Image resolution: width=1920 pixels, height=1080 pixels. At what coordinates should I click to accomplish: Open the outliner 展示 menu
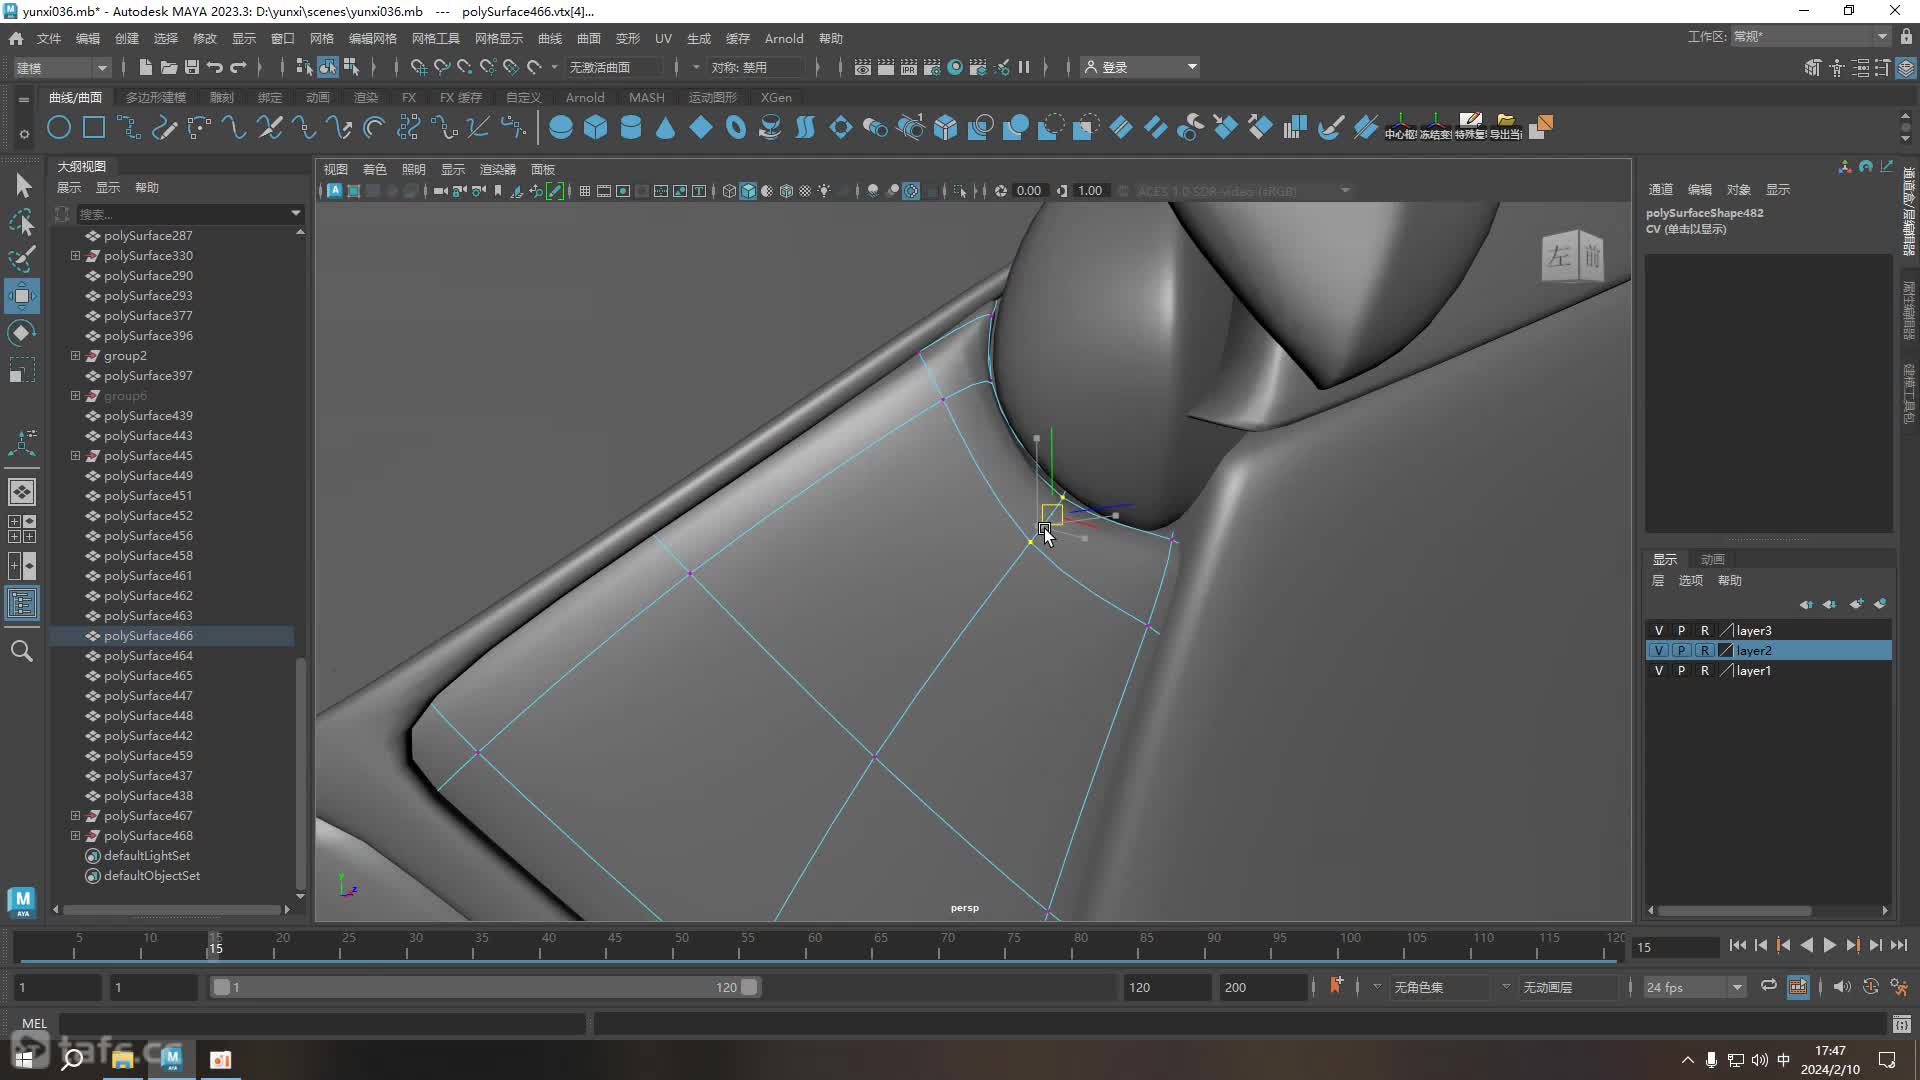(x=69, y=188)
